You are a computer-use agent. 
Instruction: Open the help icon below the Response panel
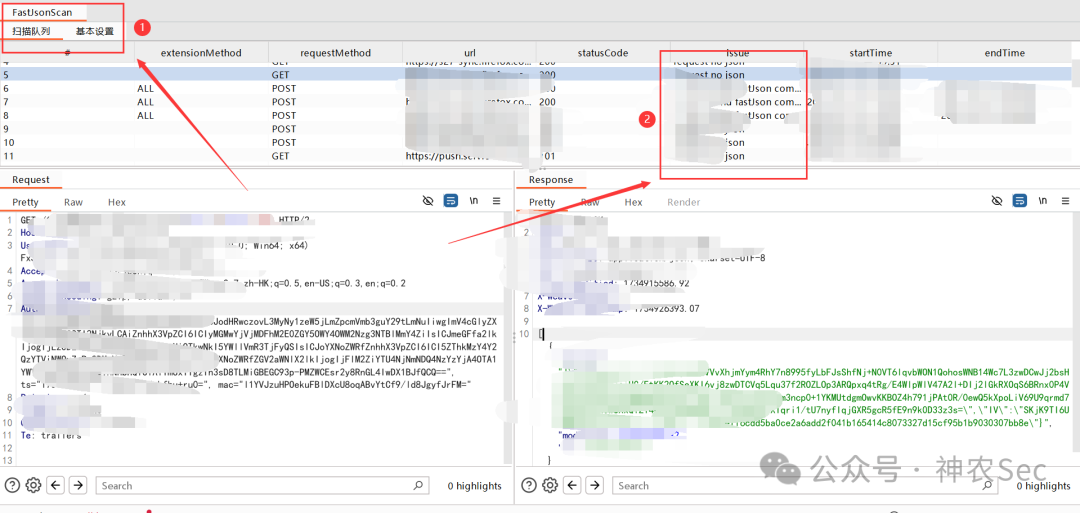(530, 485)
